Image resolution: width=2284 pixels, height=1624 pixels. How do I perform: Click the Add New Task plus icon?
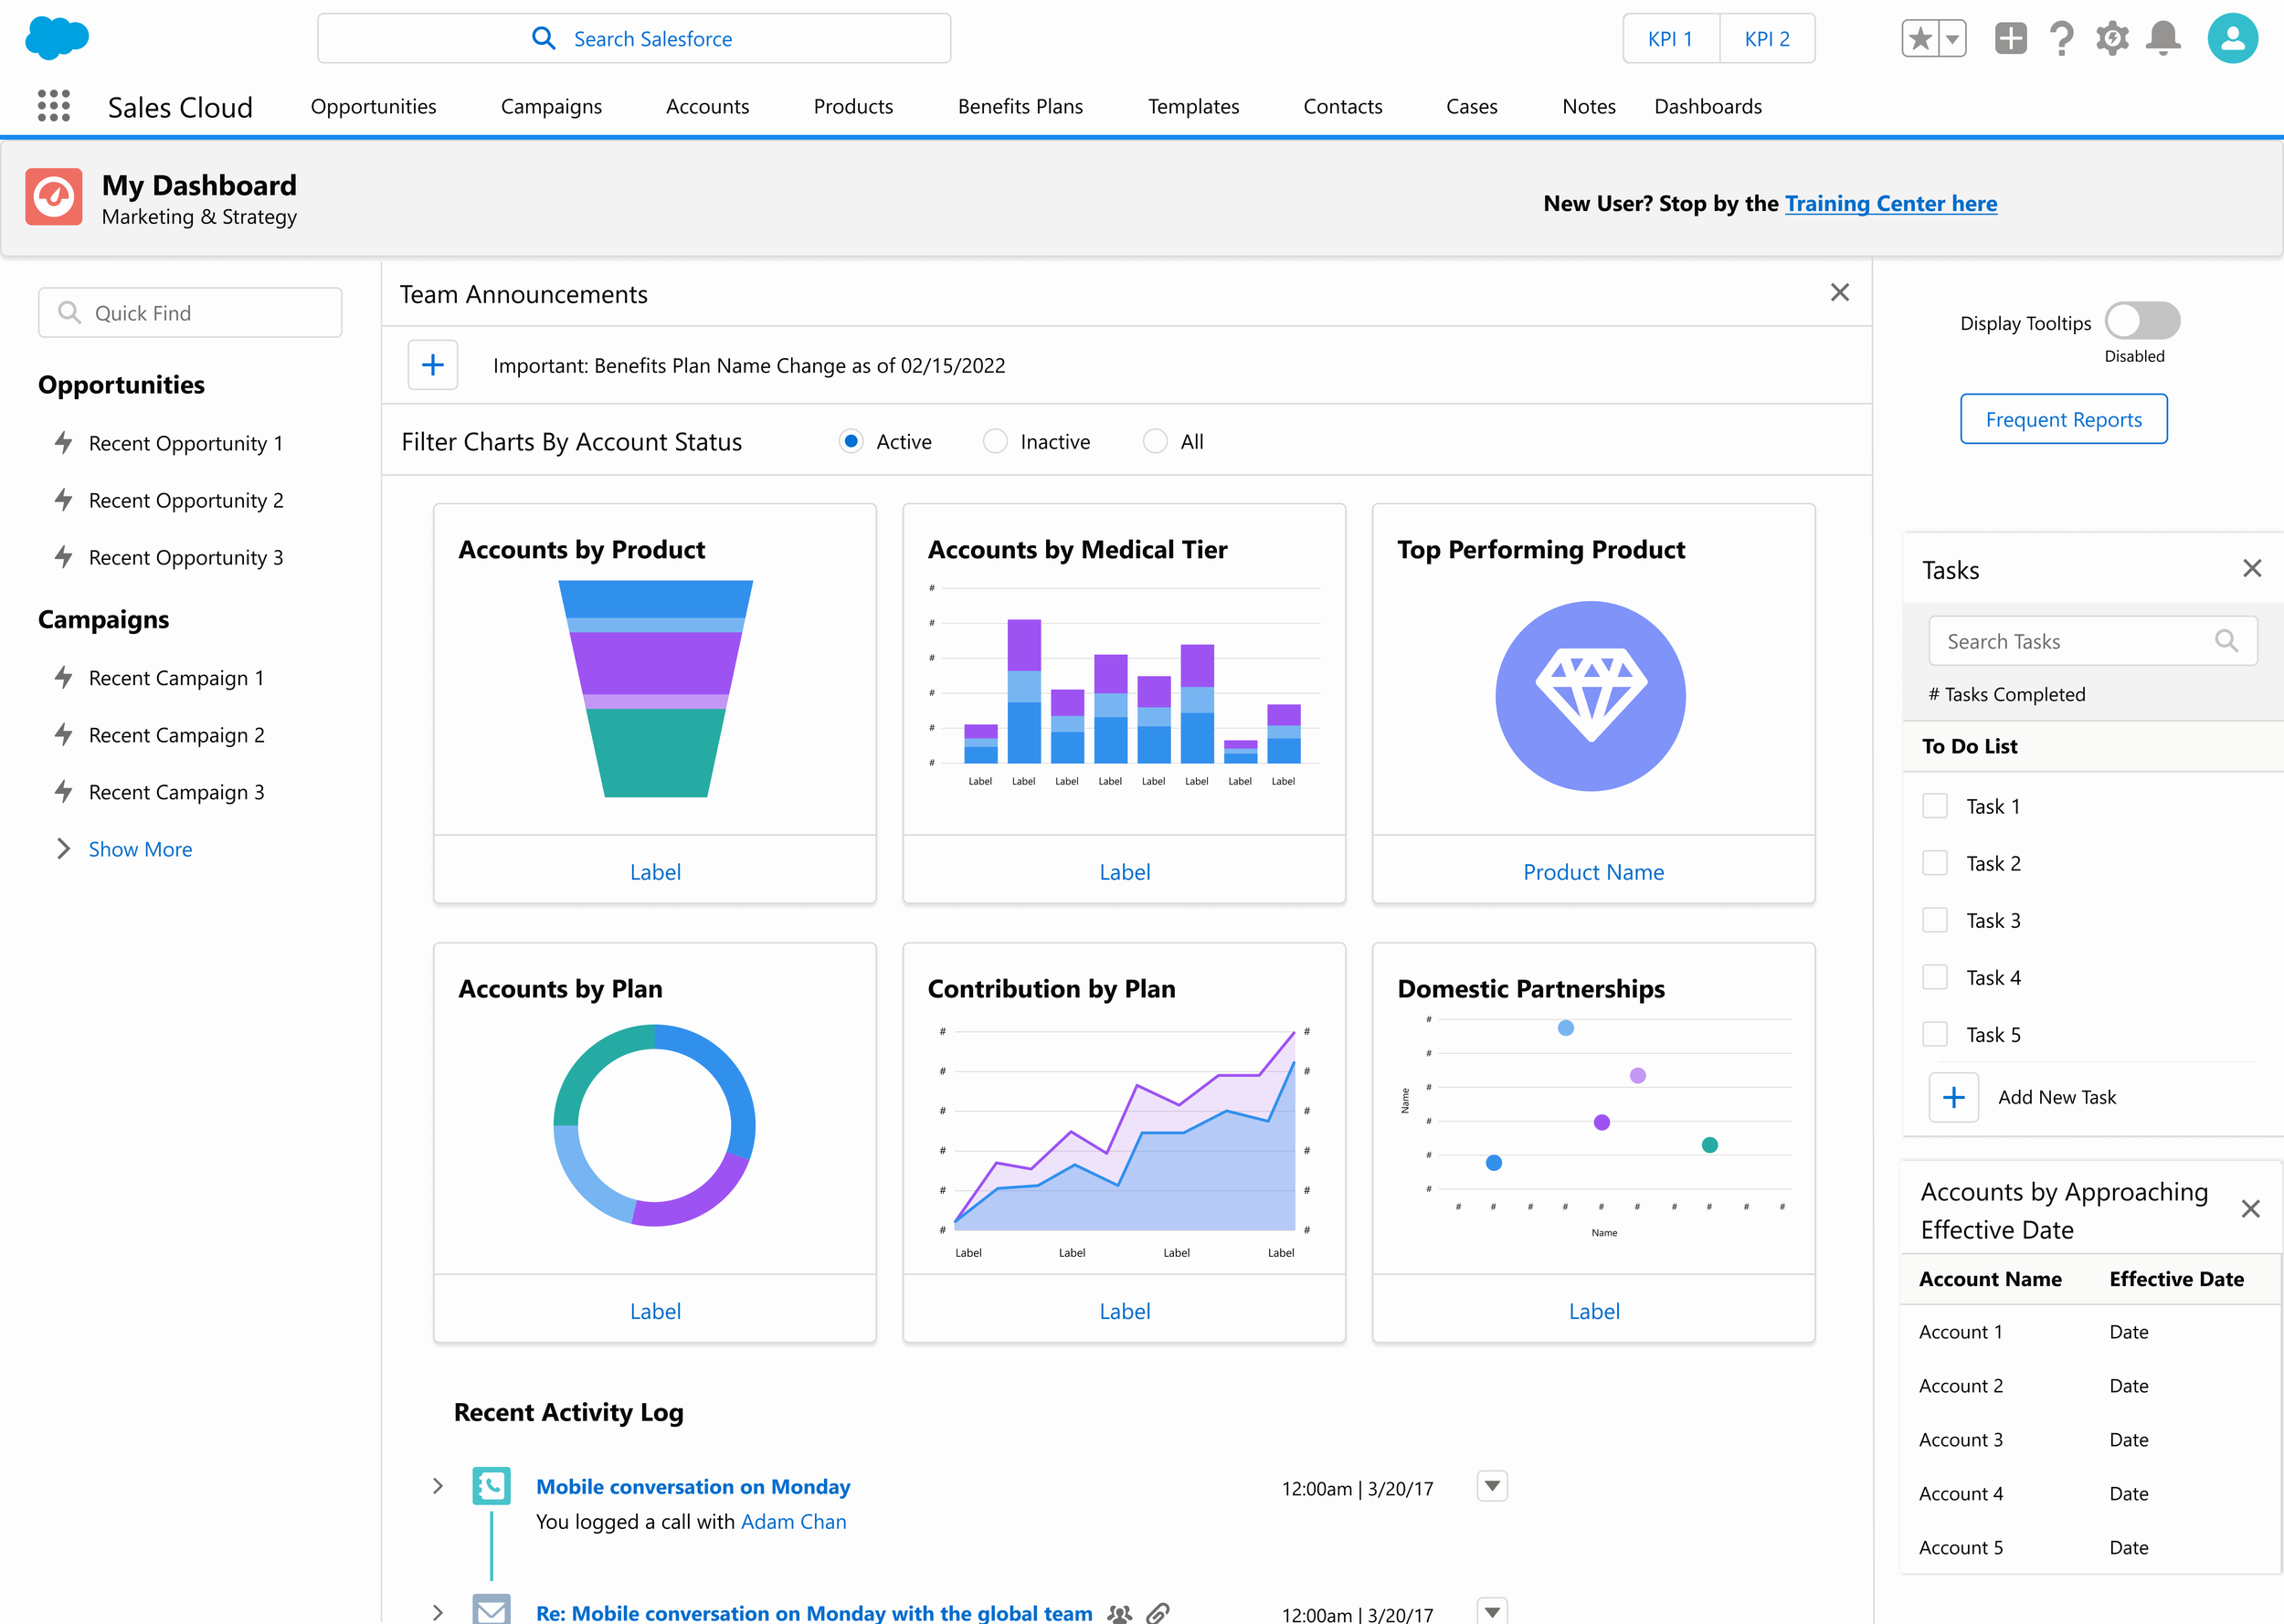coord(1954,1098)
